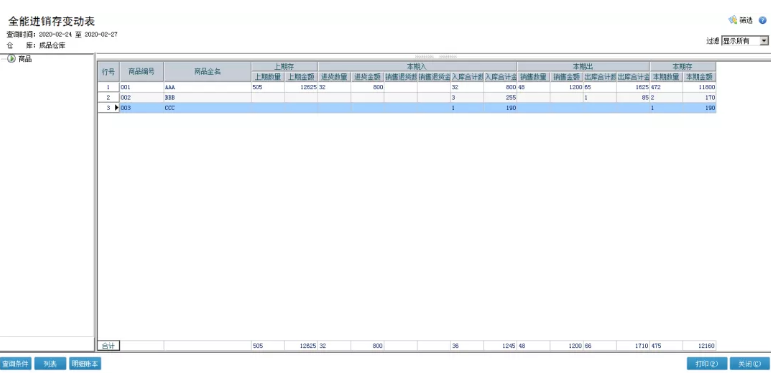Click the 商品全名 column header

tap(207, 72)
